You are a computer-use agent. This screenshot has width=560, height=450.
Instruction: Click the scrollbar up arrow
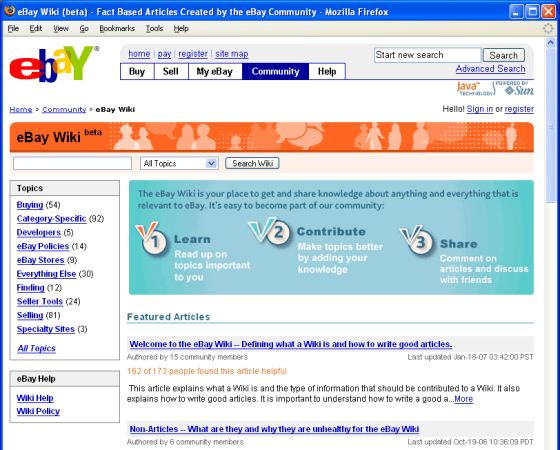coord(550,42)
